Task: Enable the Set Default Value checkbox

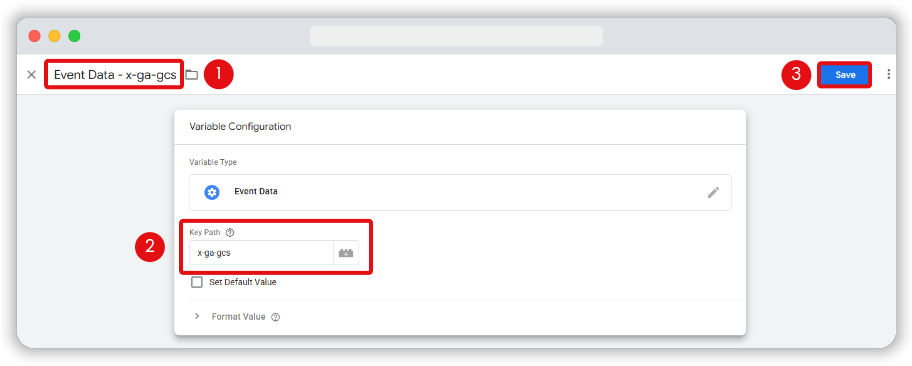Action: click(x=197, y=282)
